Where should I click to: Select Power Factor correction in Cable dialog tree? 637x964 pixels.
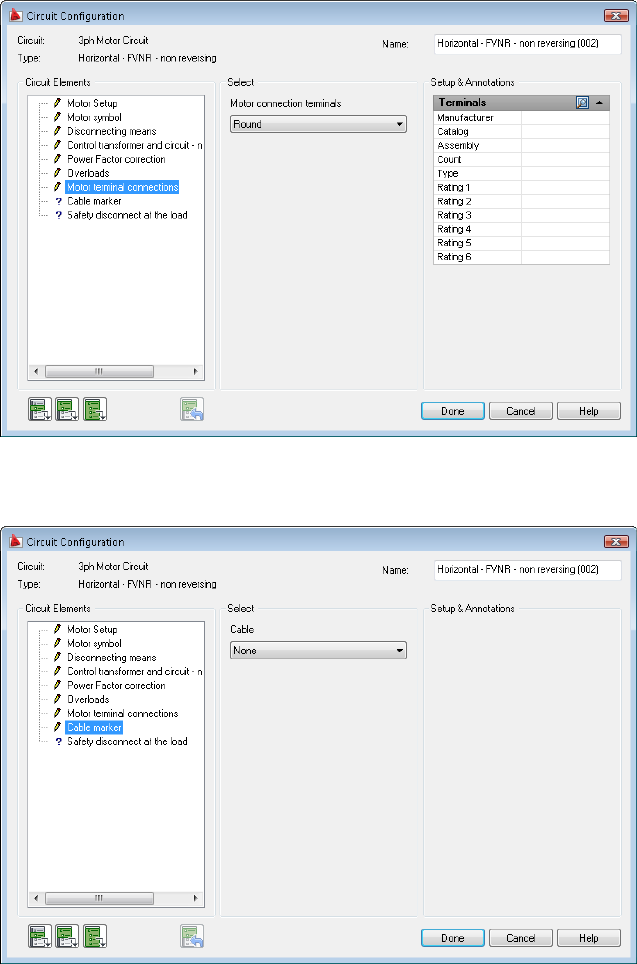[116, 685]
